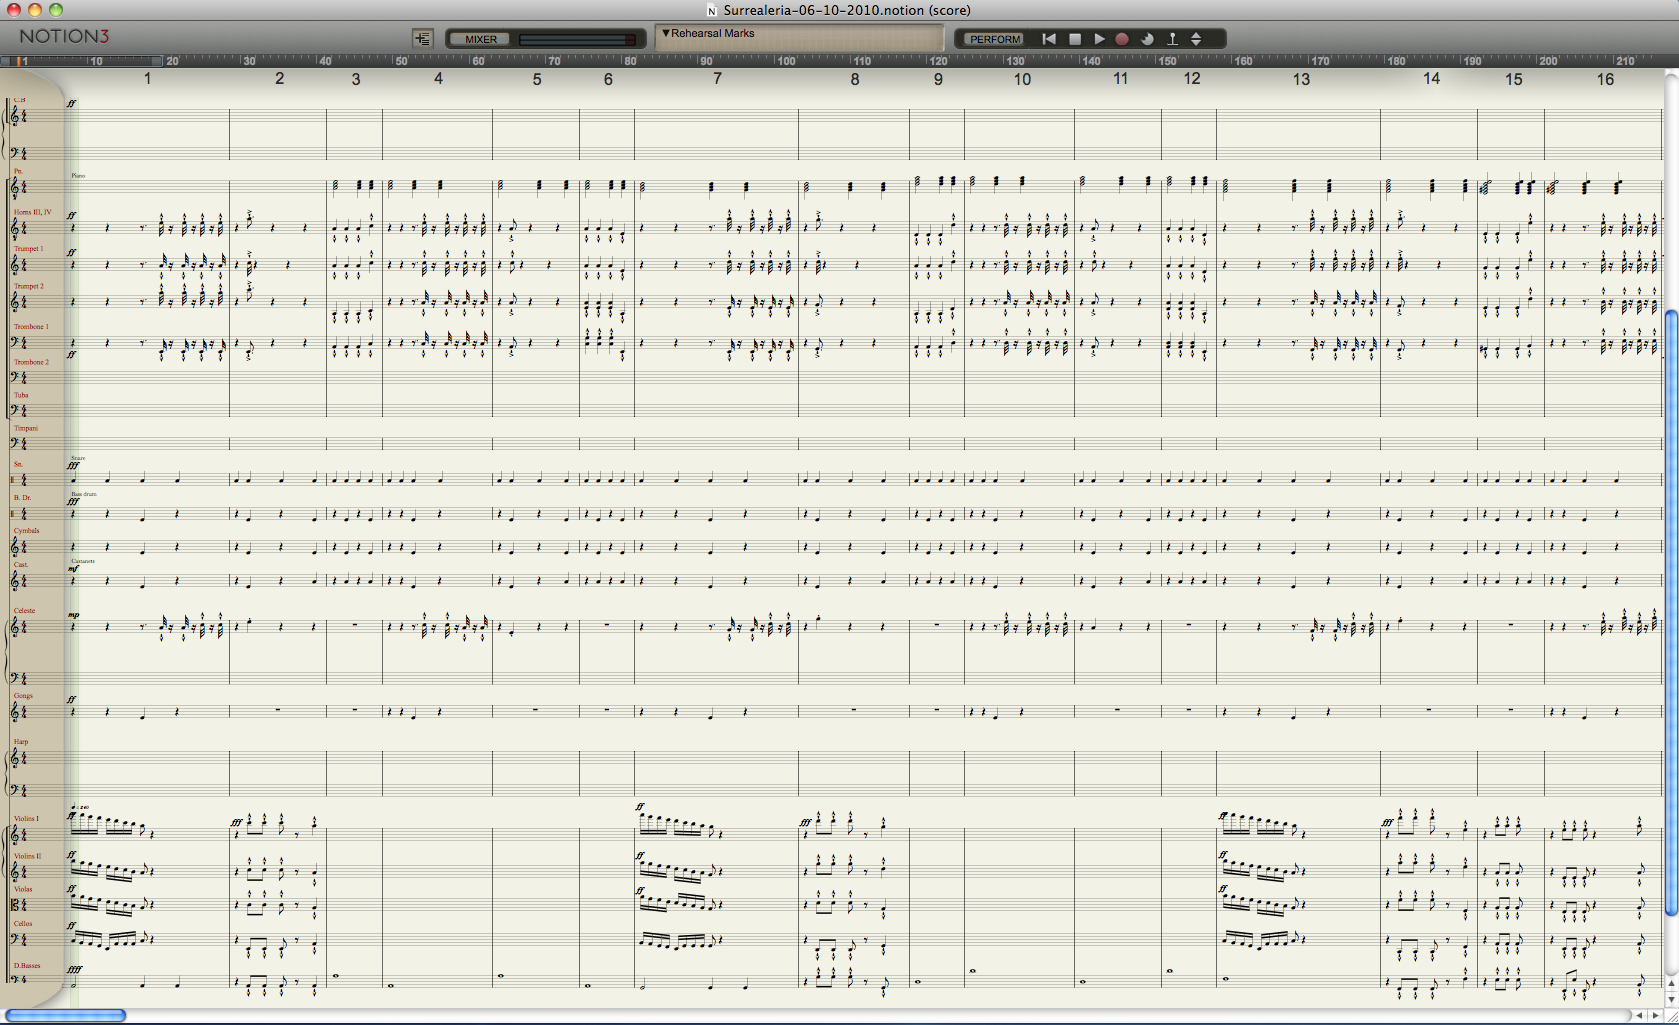Select the Violas staff label
Image resolution: width=1679 pixels, height=1025 pixels.
(x=23, y=889)
